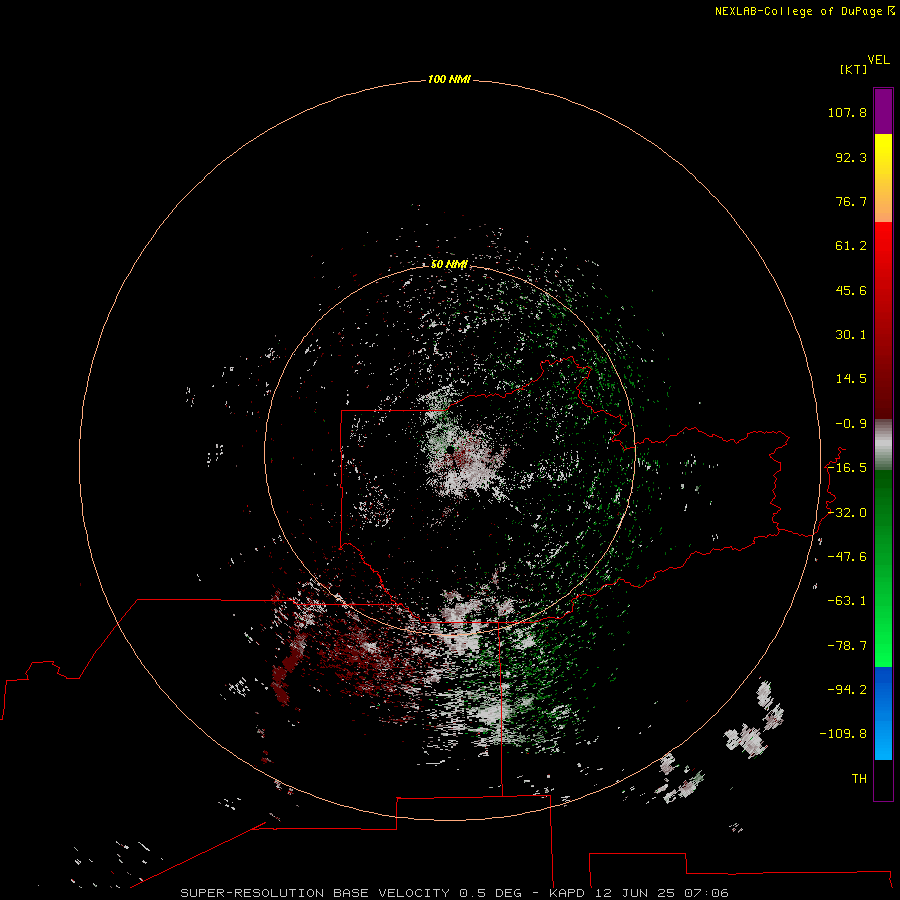This screenshot has width=900, height=900.
Task: Click the 50 NMI range ring label
Action: 449,264
